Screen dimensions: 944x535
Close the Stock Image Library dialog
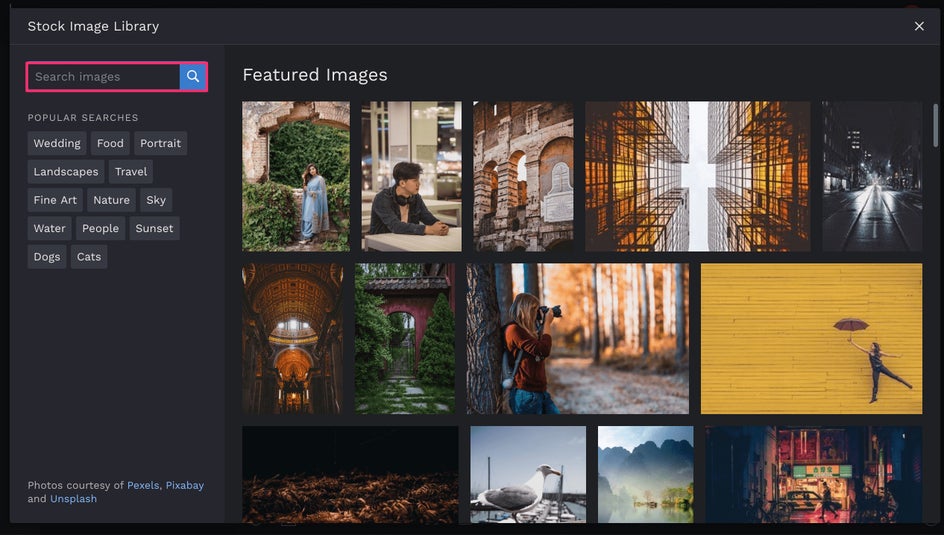coord(919,26)
